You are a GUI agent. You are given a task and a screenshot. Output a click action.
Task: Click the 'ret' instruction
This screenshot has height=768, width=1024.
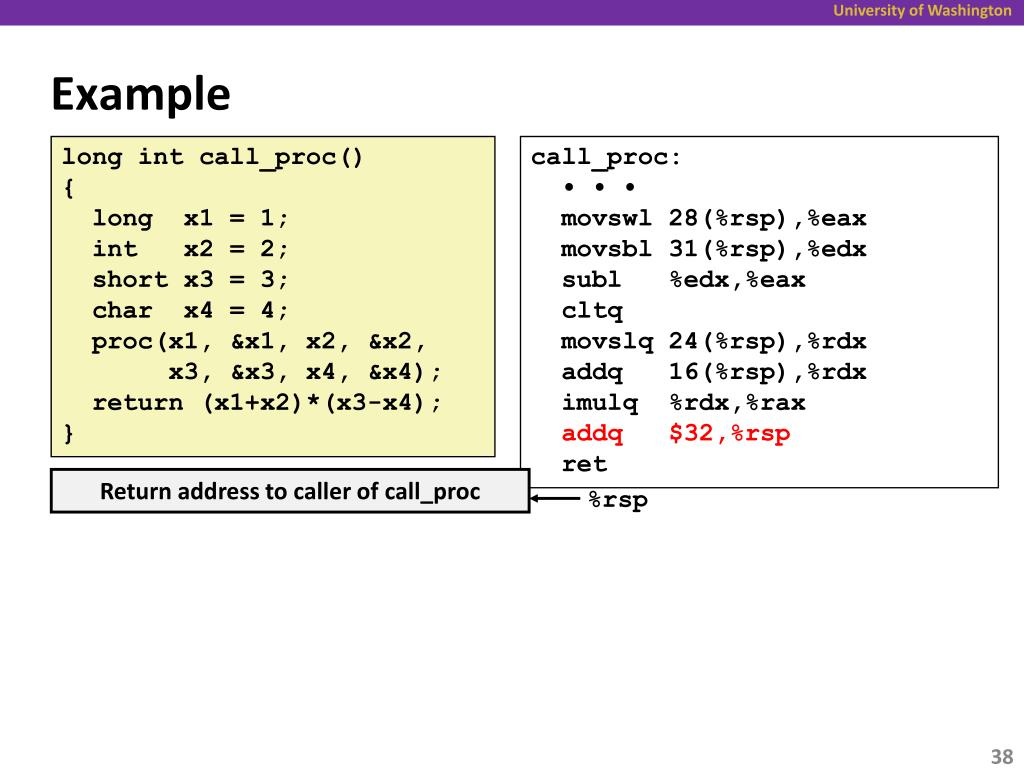point(584,464)
